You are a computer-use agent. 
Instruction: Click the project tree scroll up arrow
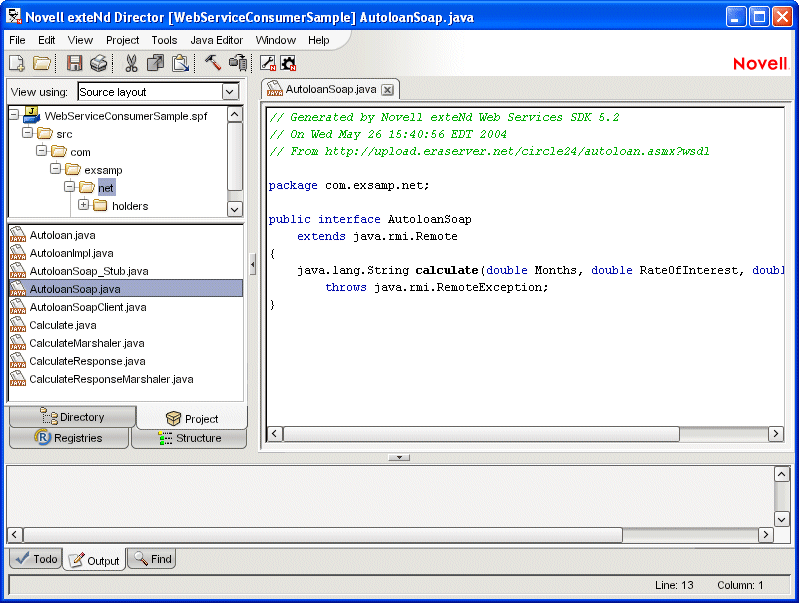(x=234, y=114)
